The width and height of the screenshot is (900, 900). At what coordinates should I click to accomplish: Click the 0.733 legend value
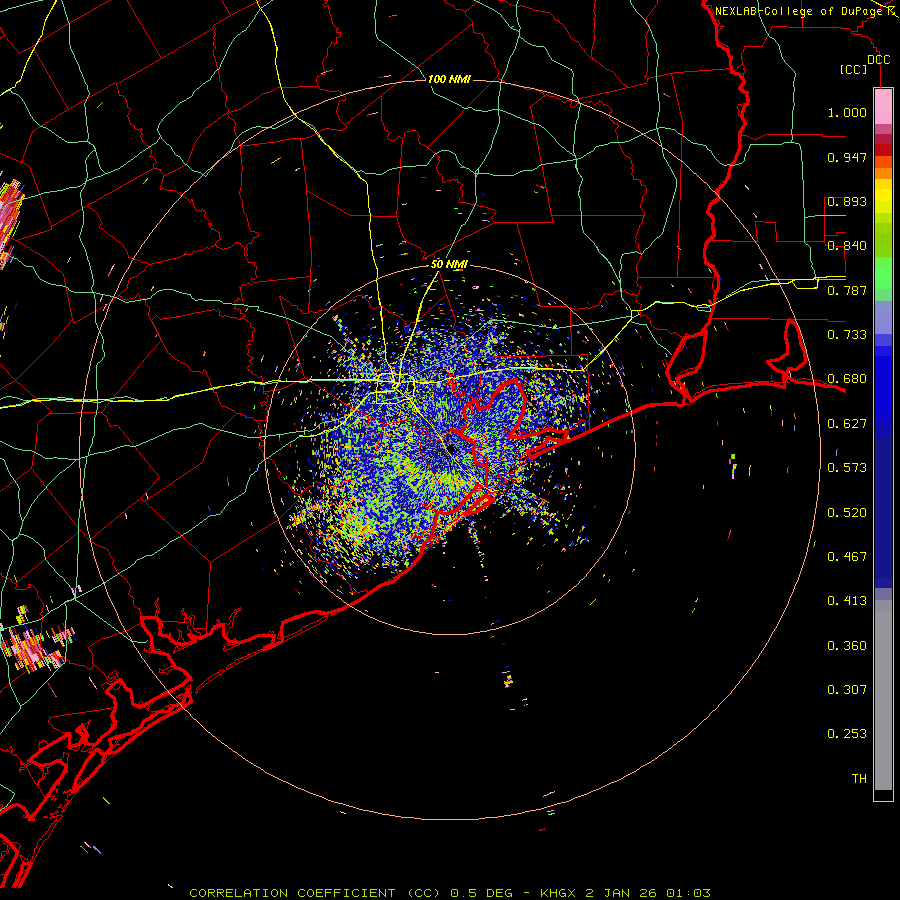pos(847,335)
